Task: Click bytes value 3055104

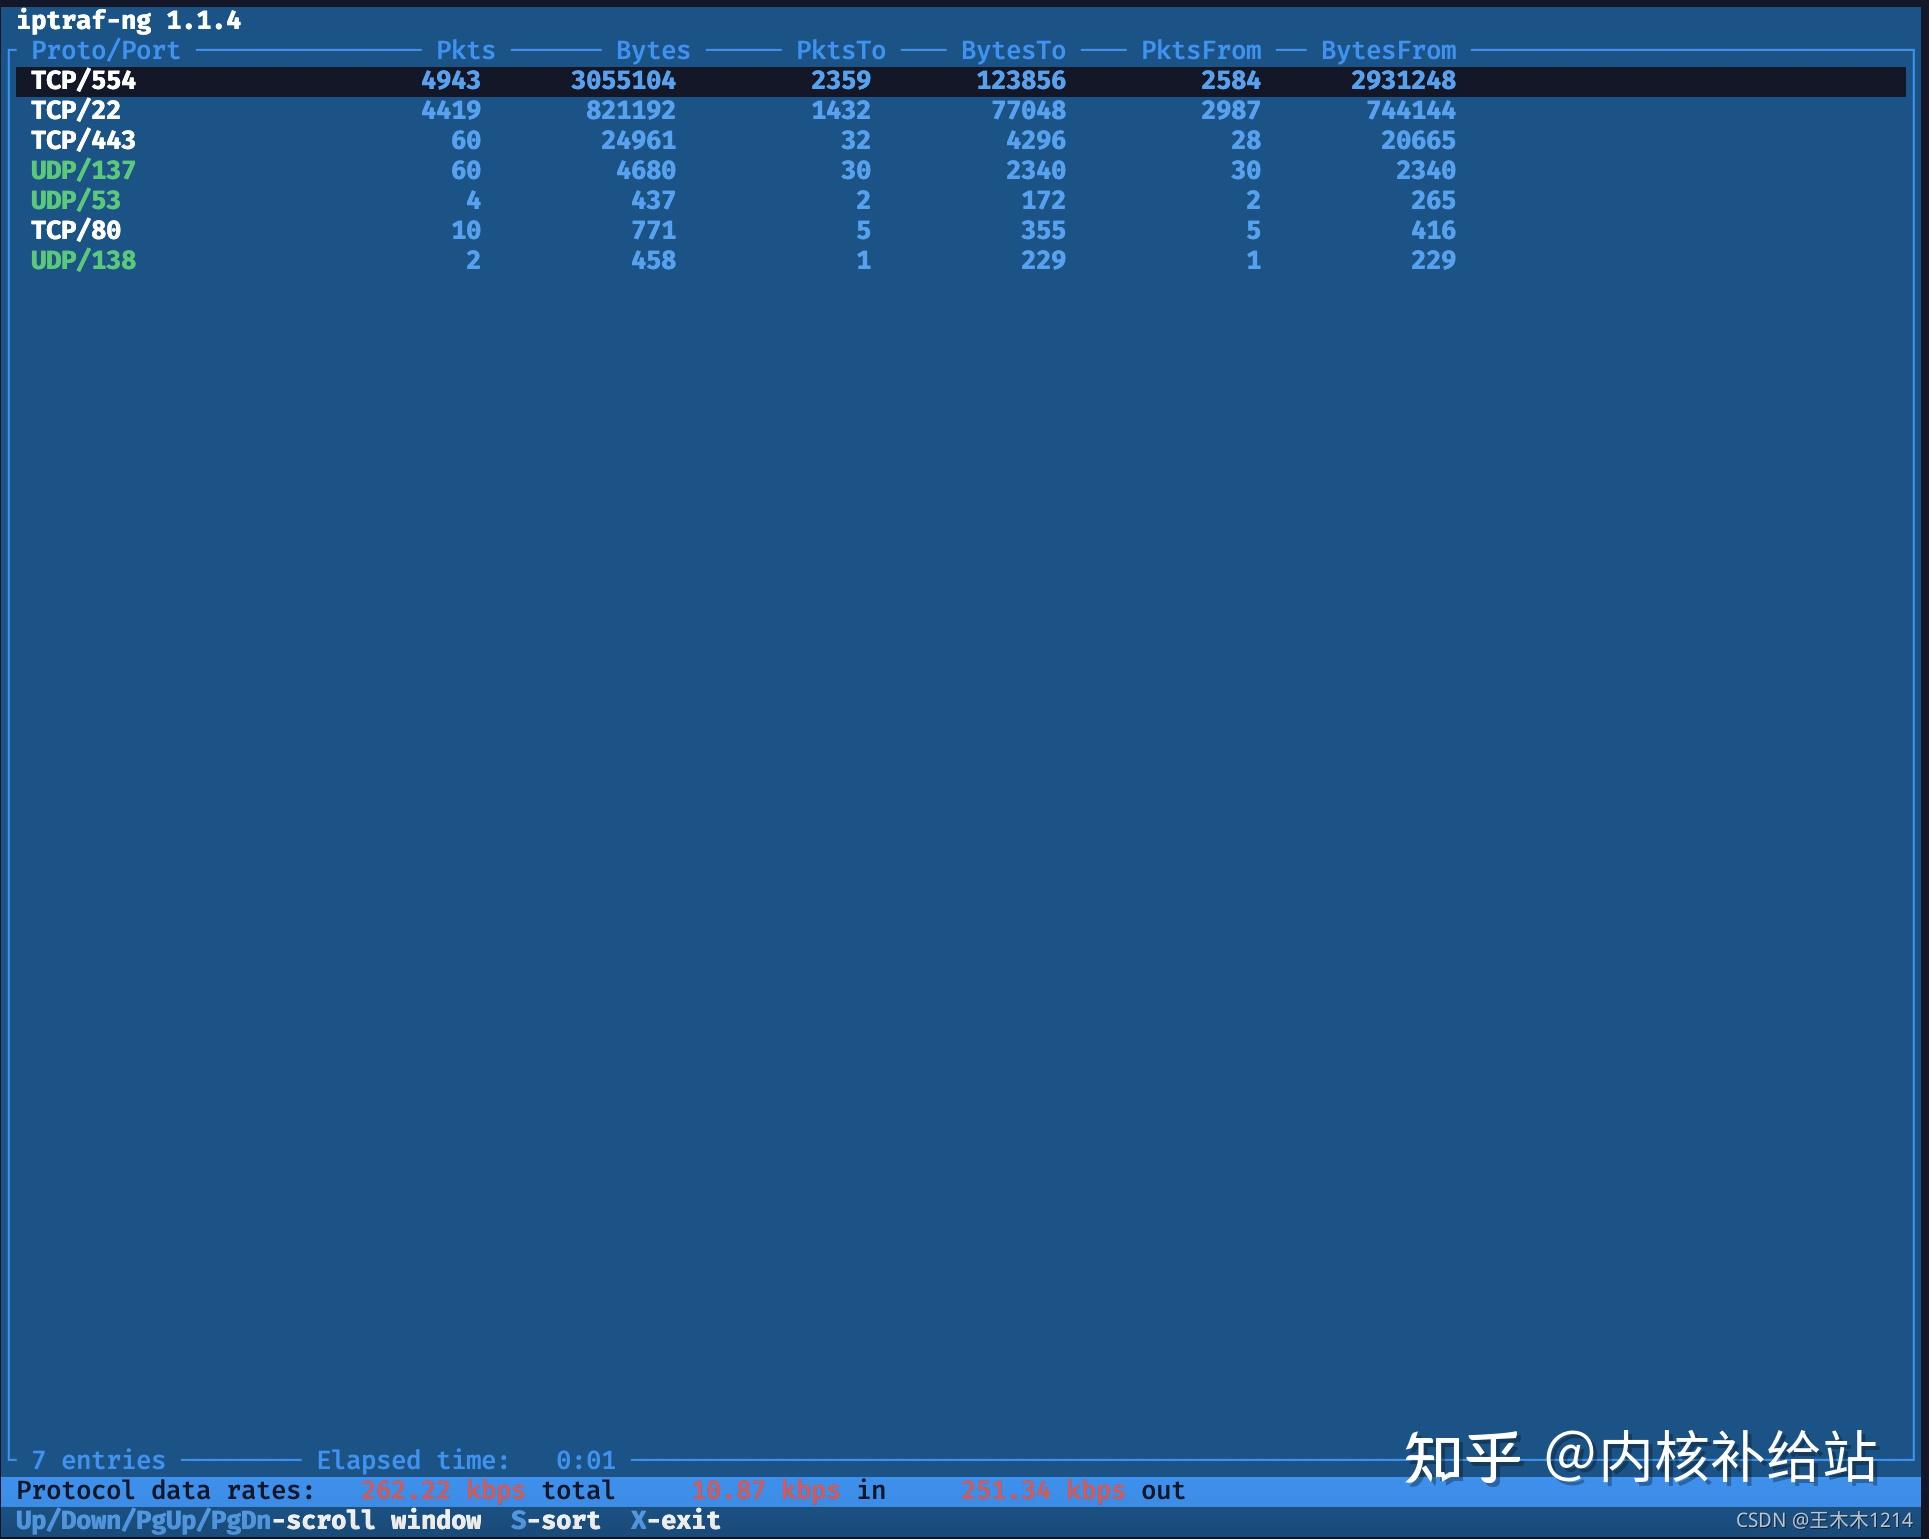Action: coord(623,81)
